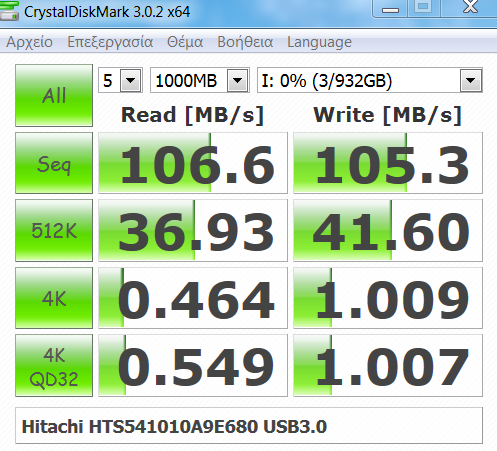Open the Επεξεργασία menu
This screenshot has width=497, height=451.
coord(110,42)
